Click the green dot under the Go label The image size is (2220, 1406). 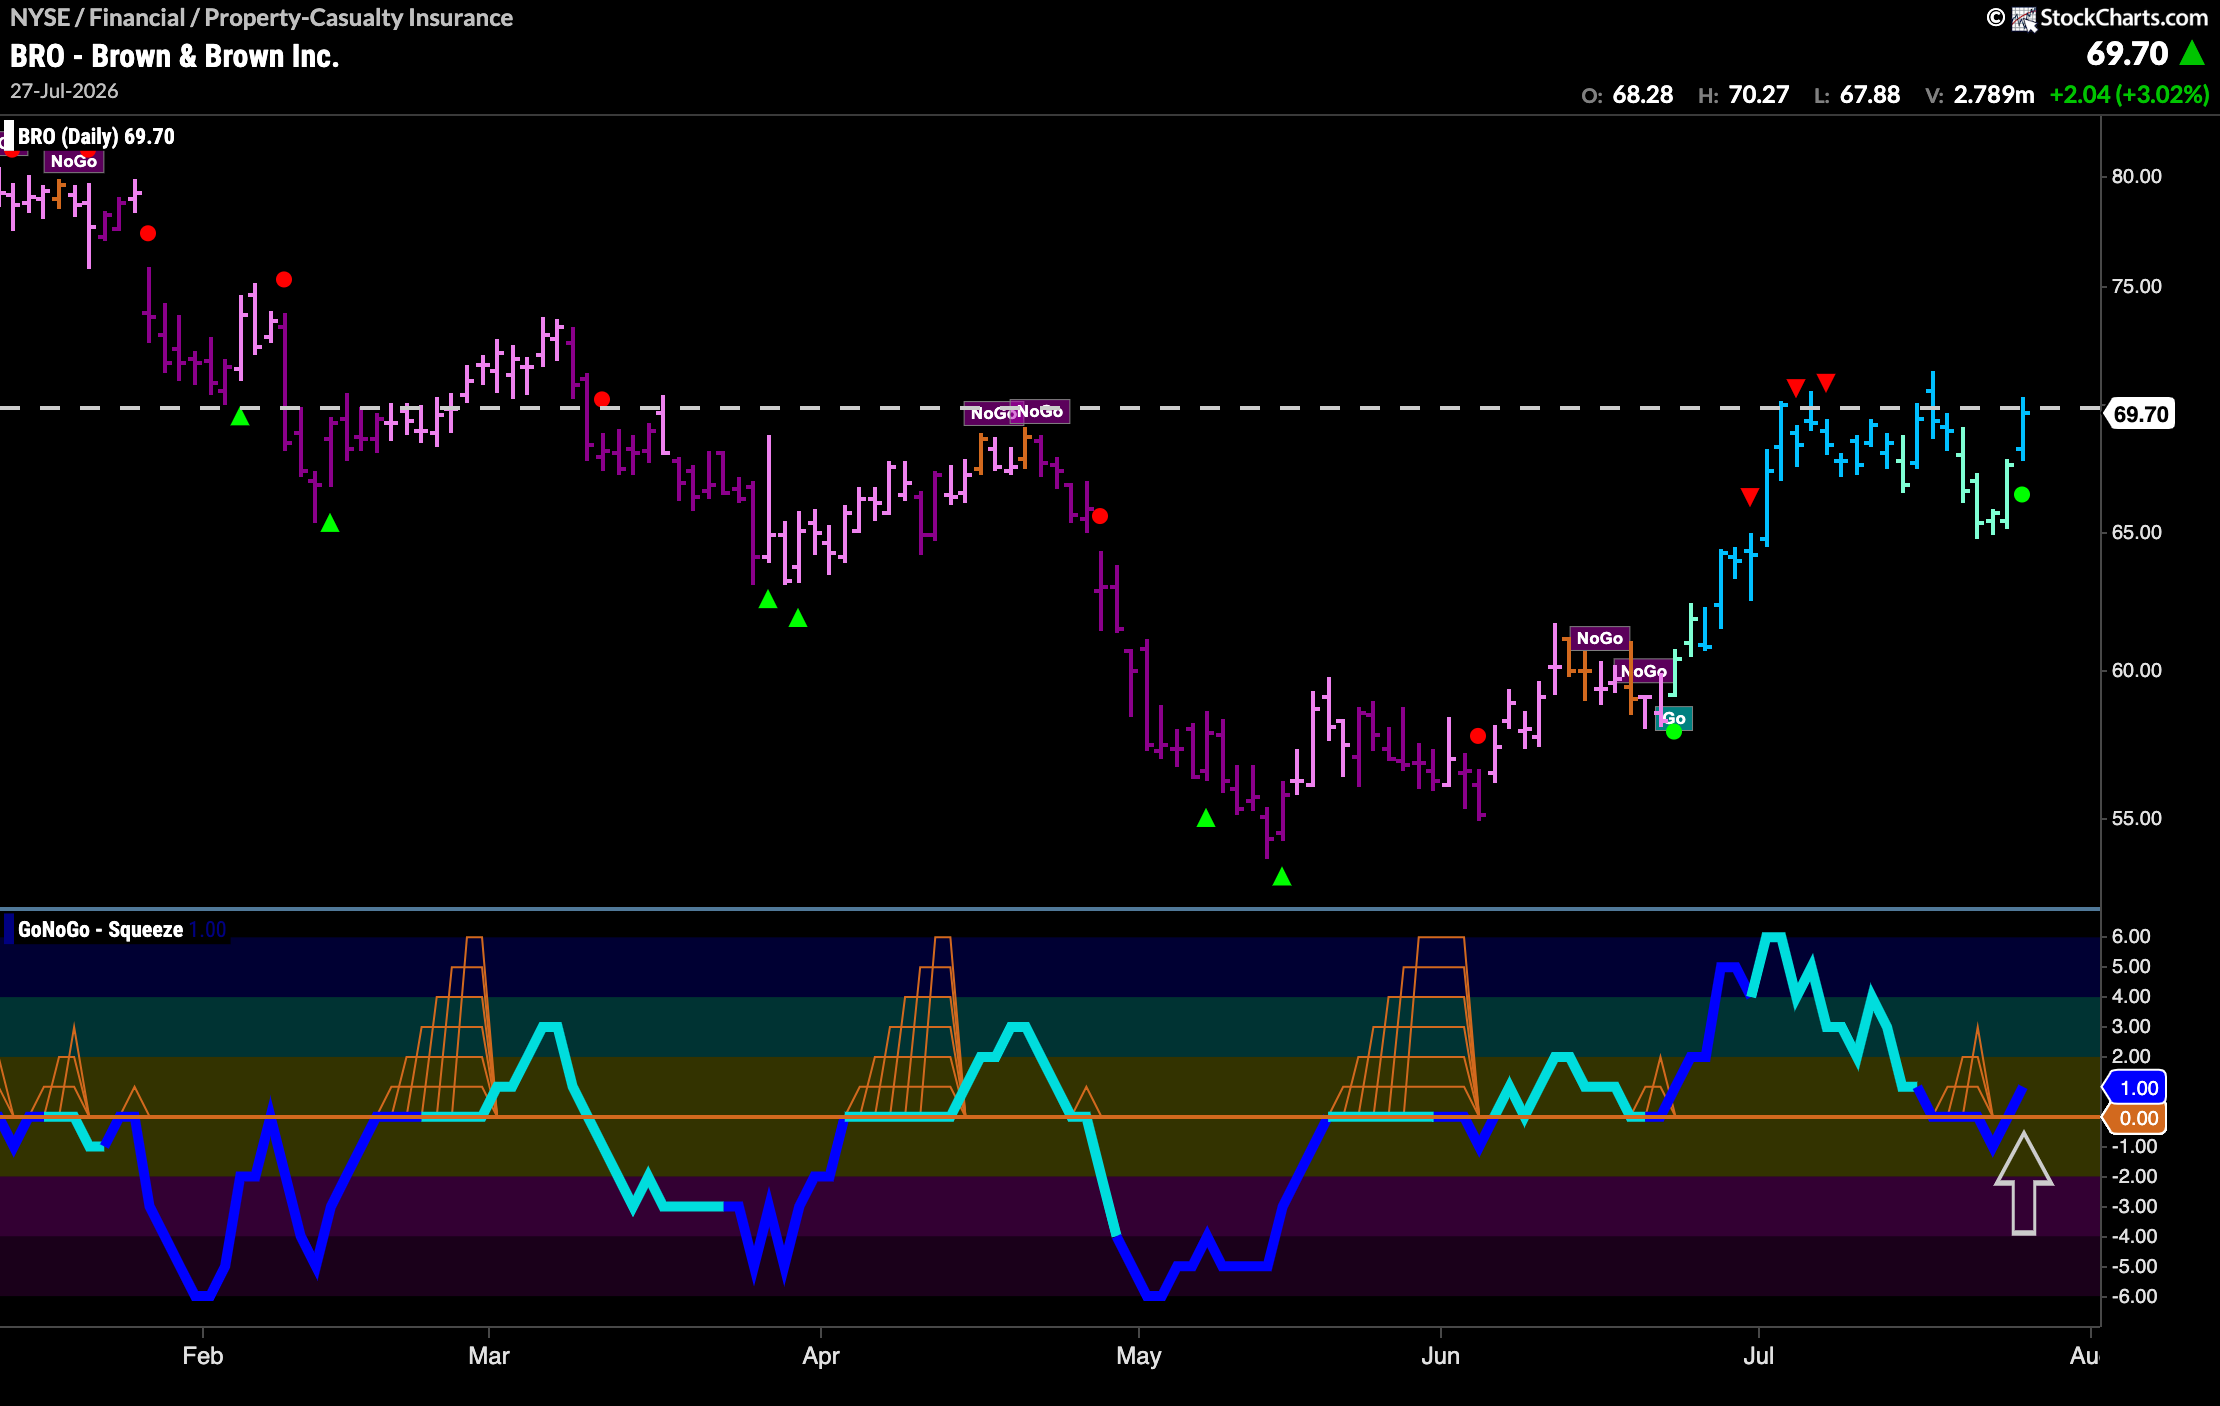point(1674,732)
